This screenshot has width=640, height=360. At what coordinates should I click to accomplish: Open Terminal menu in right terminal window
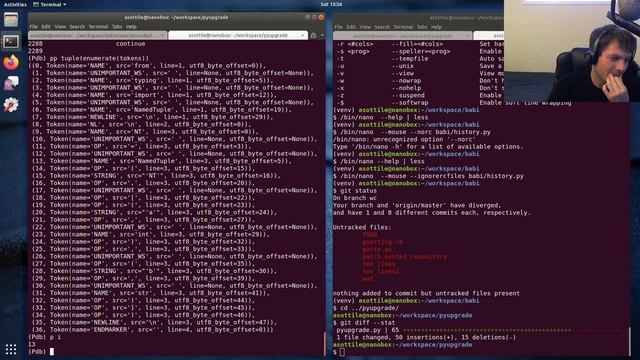pos(403,27)
